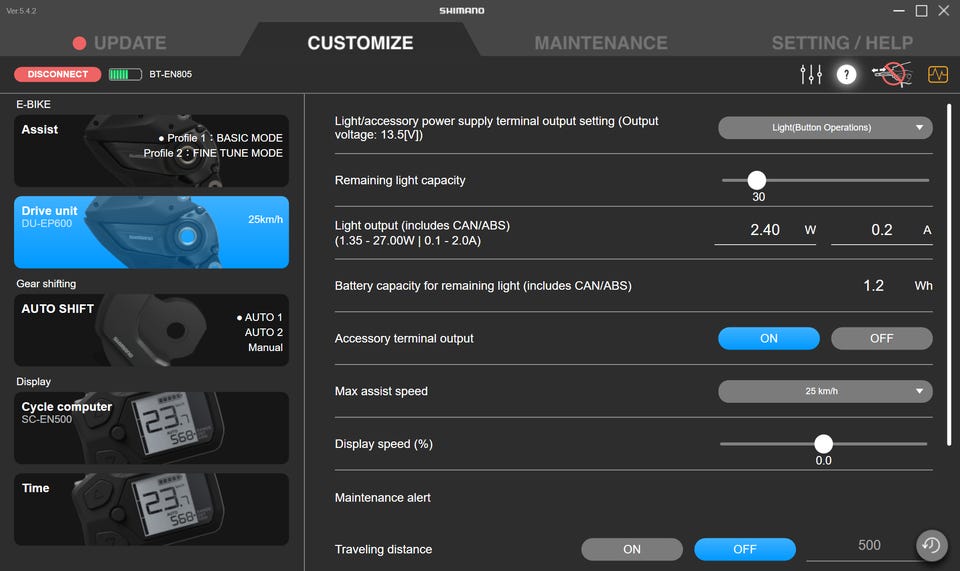Click the green battery level indicator
960x571 pixels.
point(125,74)
